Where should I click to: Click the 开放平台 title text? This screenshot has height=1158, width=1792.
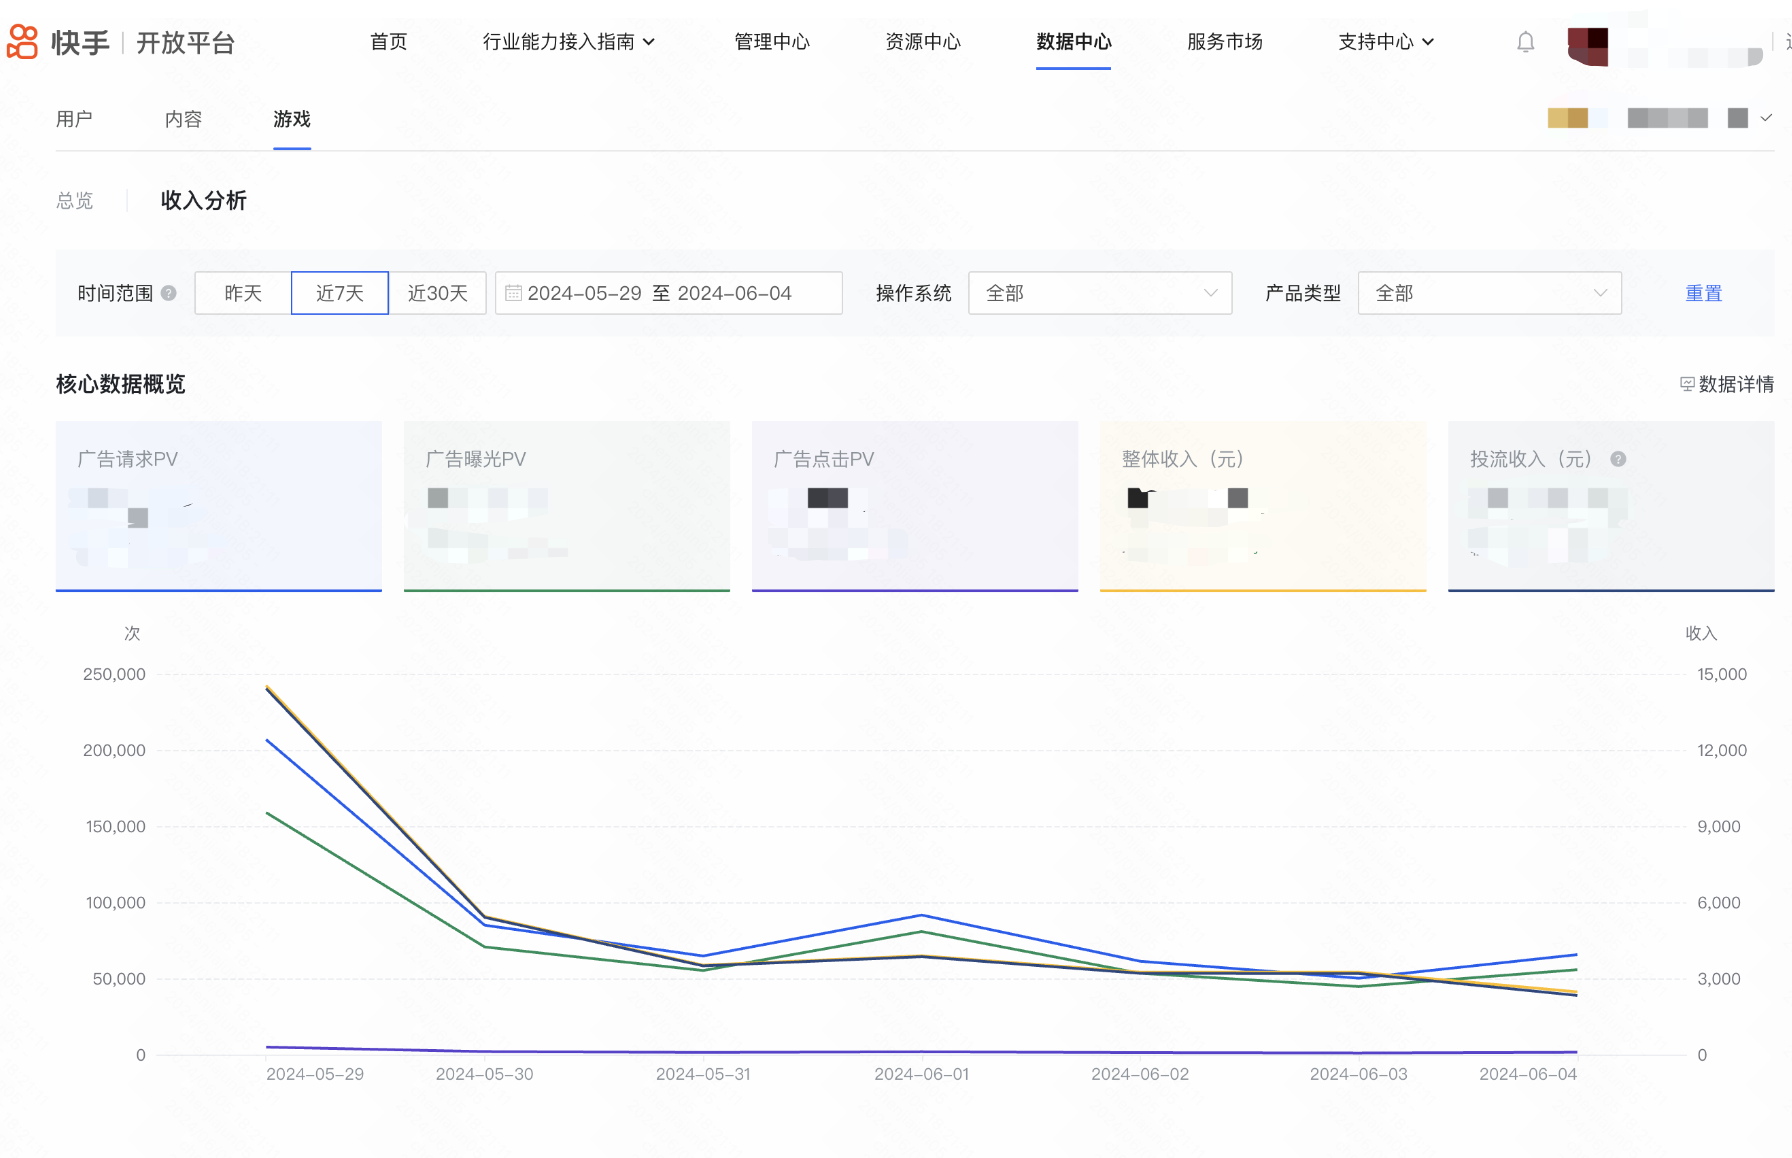click(x=186, y=43)
